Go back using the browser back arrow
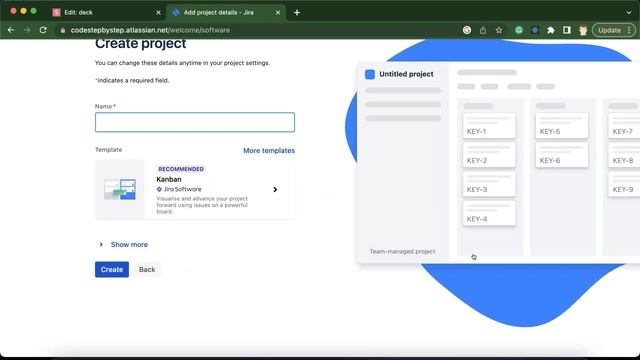Screen dimensions: 640x360 click(11, 30)
